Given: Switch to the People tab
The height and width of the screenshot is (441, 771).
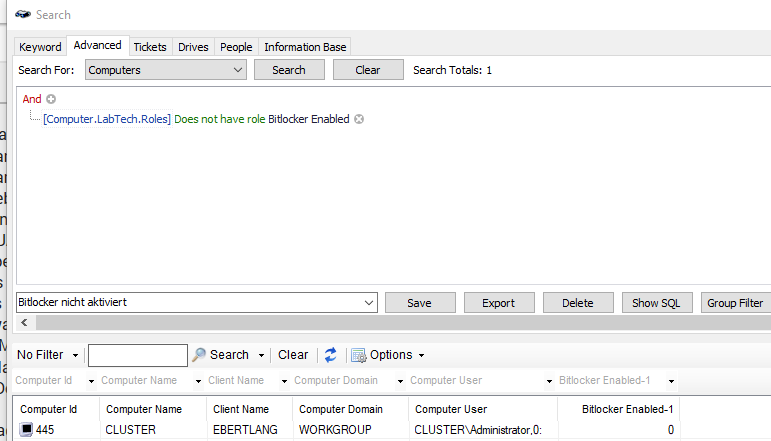Looking at the screenshot, I should click(x=236, y=47).
